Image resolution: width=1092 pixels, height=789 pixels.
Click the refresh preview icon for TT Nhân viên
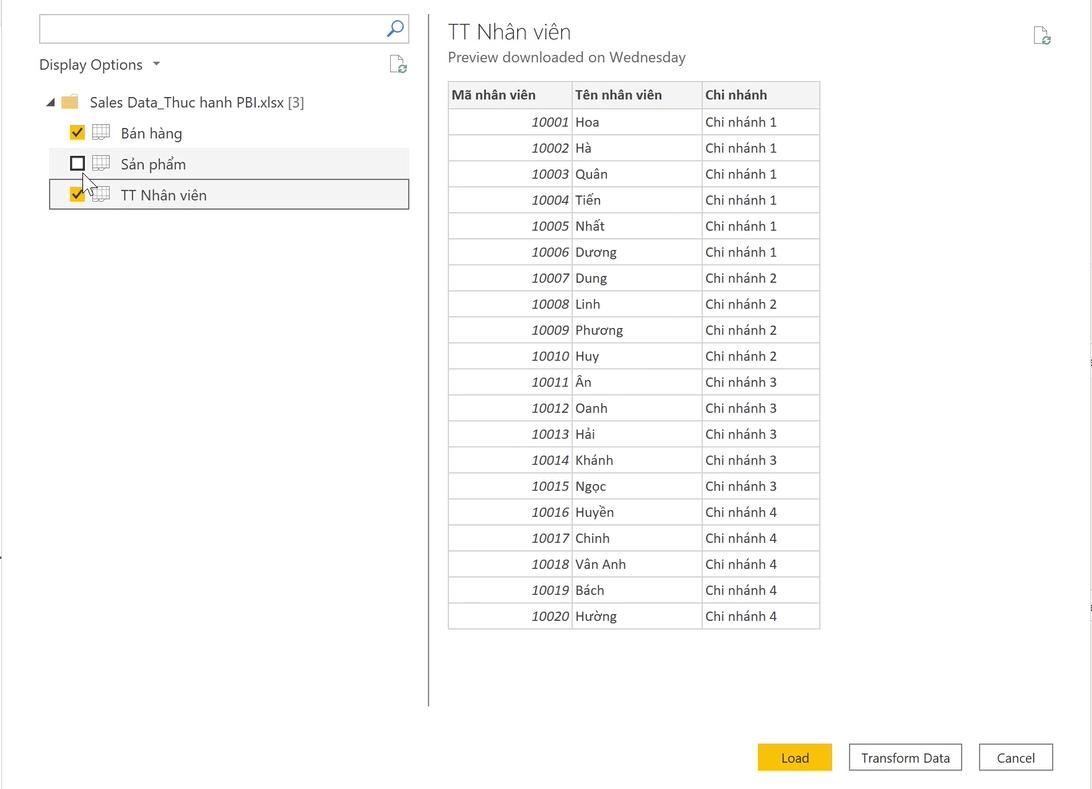pos(1043,34)
